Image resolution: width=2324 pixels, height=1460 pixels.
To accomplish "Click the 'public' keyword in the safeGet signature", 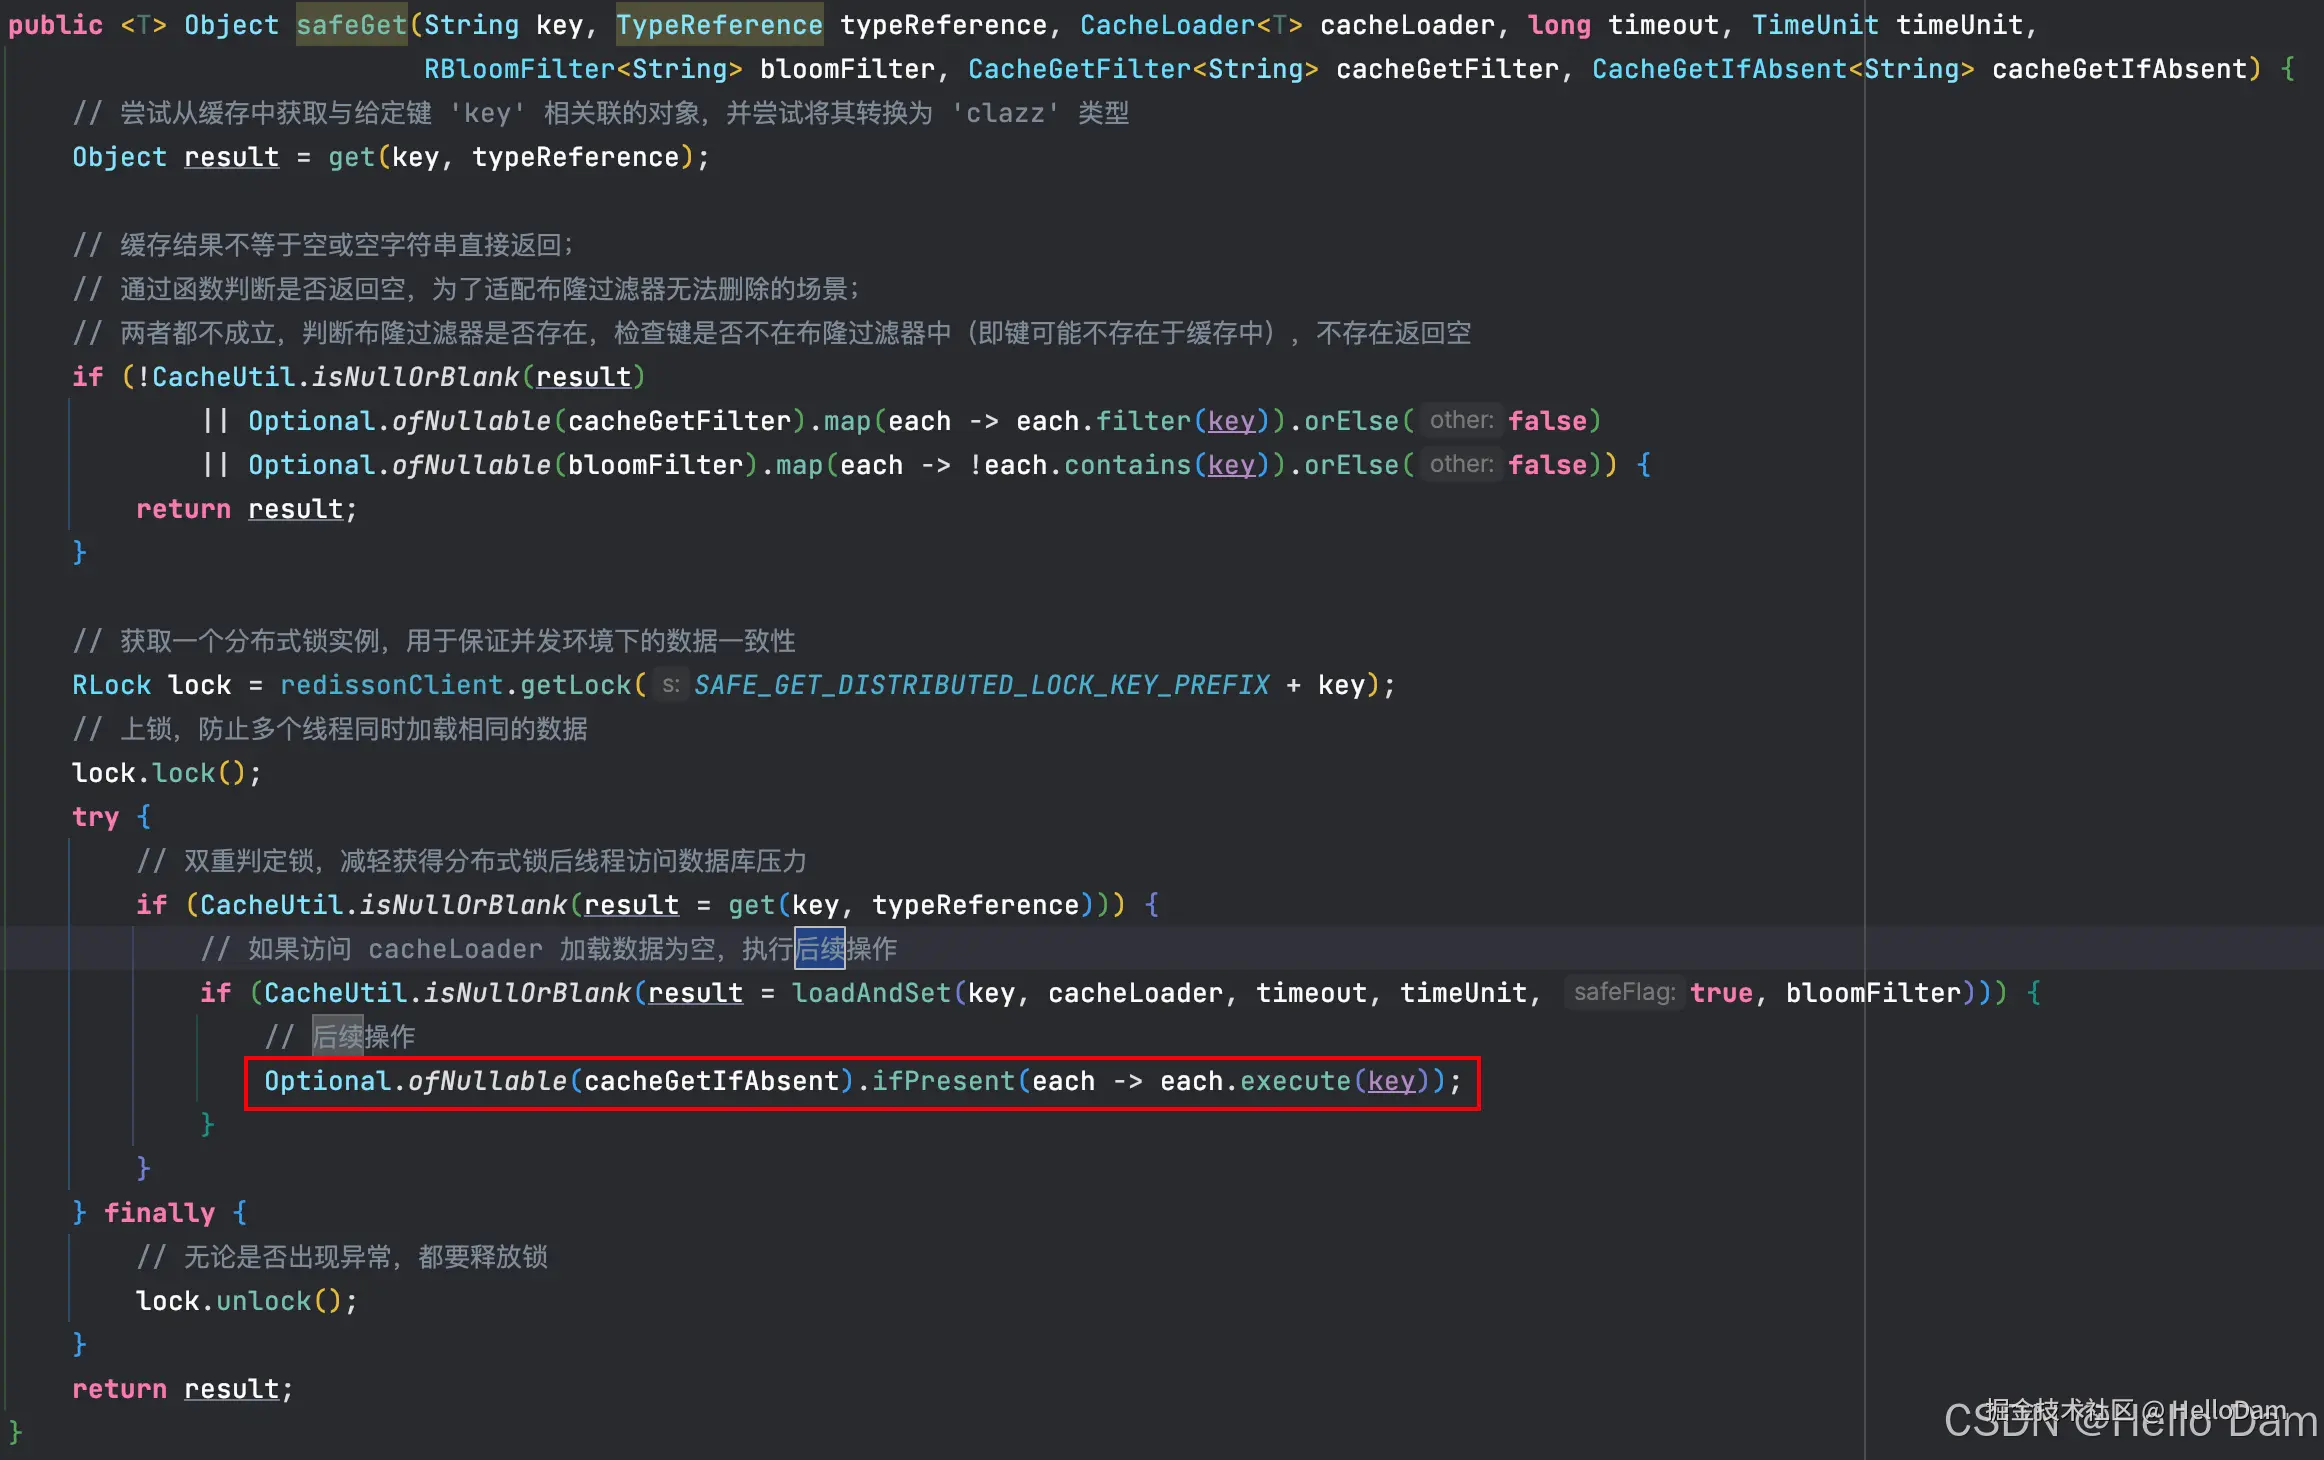I will (x=56, y=25).
